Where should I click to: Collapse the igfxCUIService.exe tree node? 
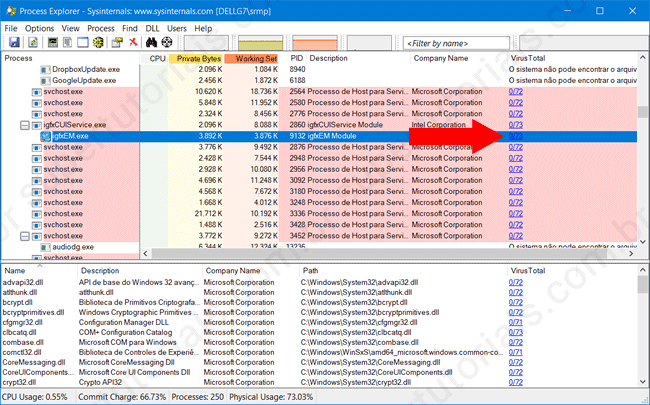point(25,125)
